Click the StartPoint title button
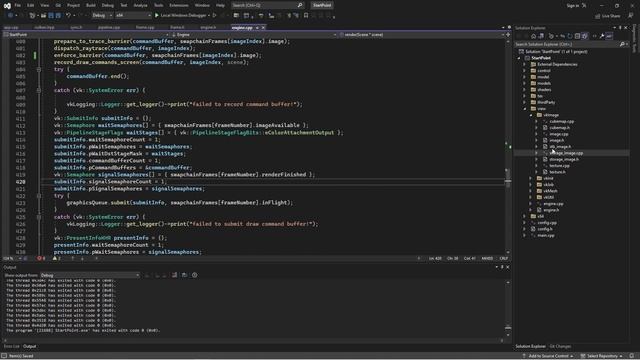The height and width of the screenshot is (360, 640). point(322,5)
